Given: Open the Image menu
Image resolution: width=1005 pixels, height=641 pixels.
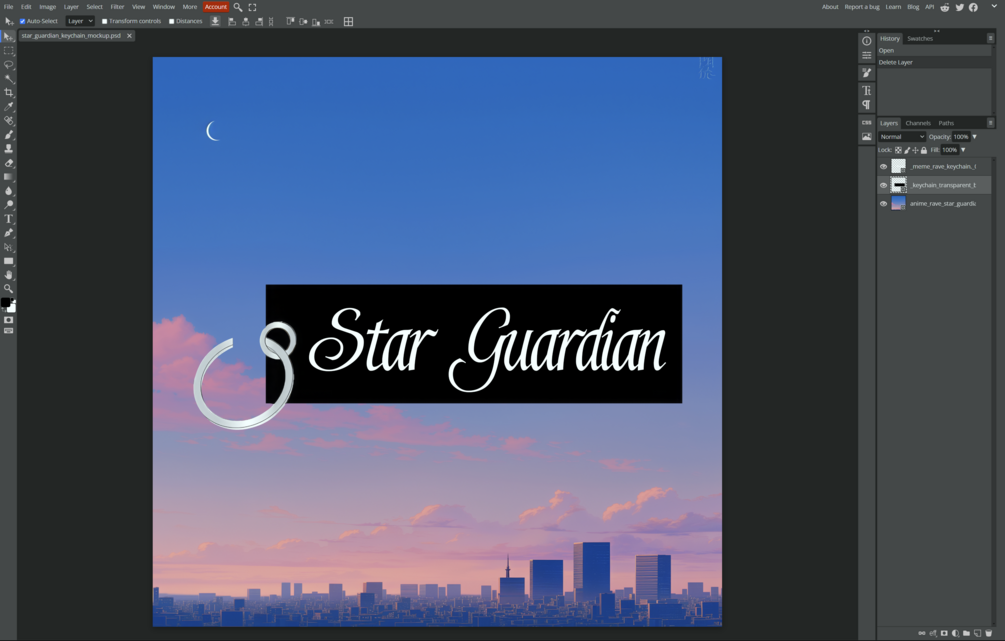Looking at the screenshot, I should 47,7.
